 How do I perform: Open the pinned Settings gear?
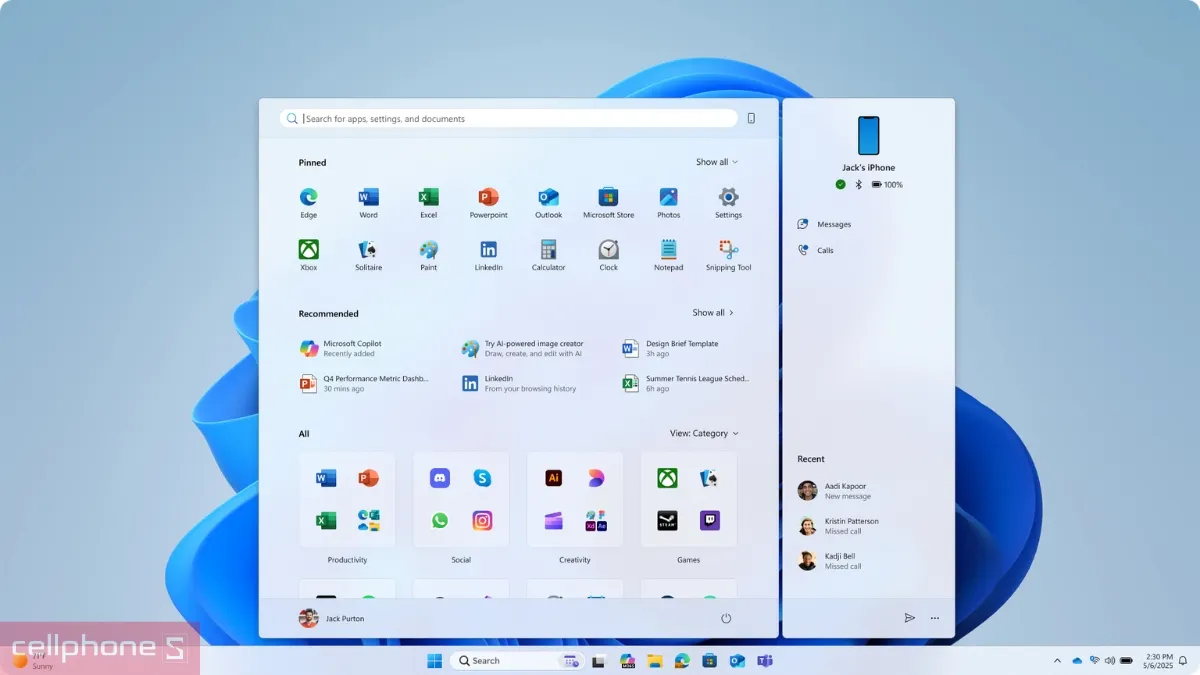pyautogui.click(x=728, y=202)
